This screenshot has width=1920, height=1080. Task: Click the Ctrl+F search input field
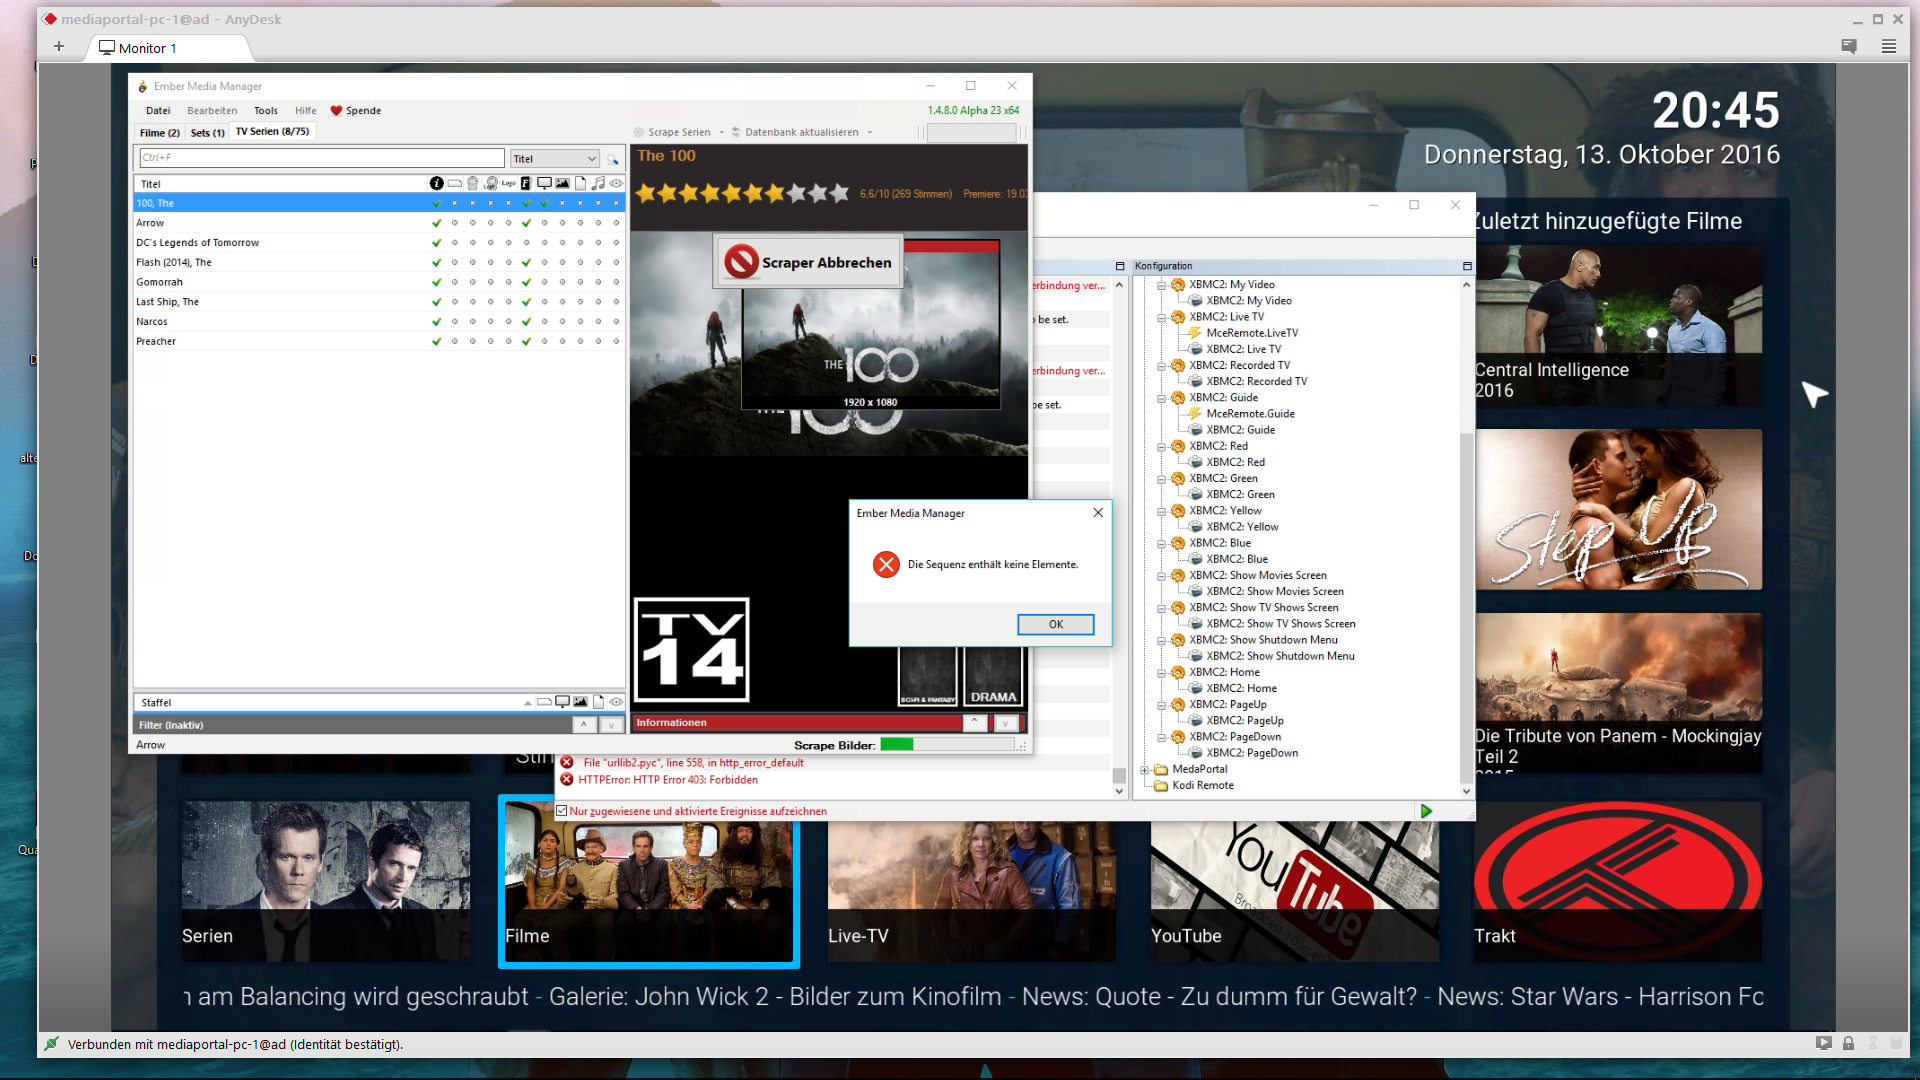[x=321, y=158]
